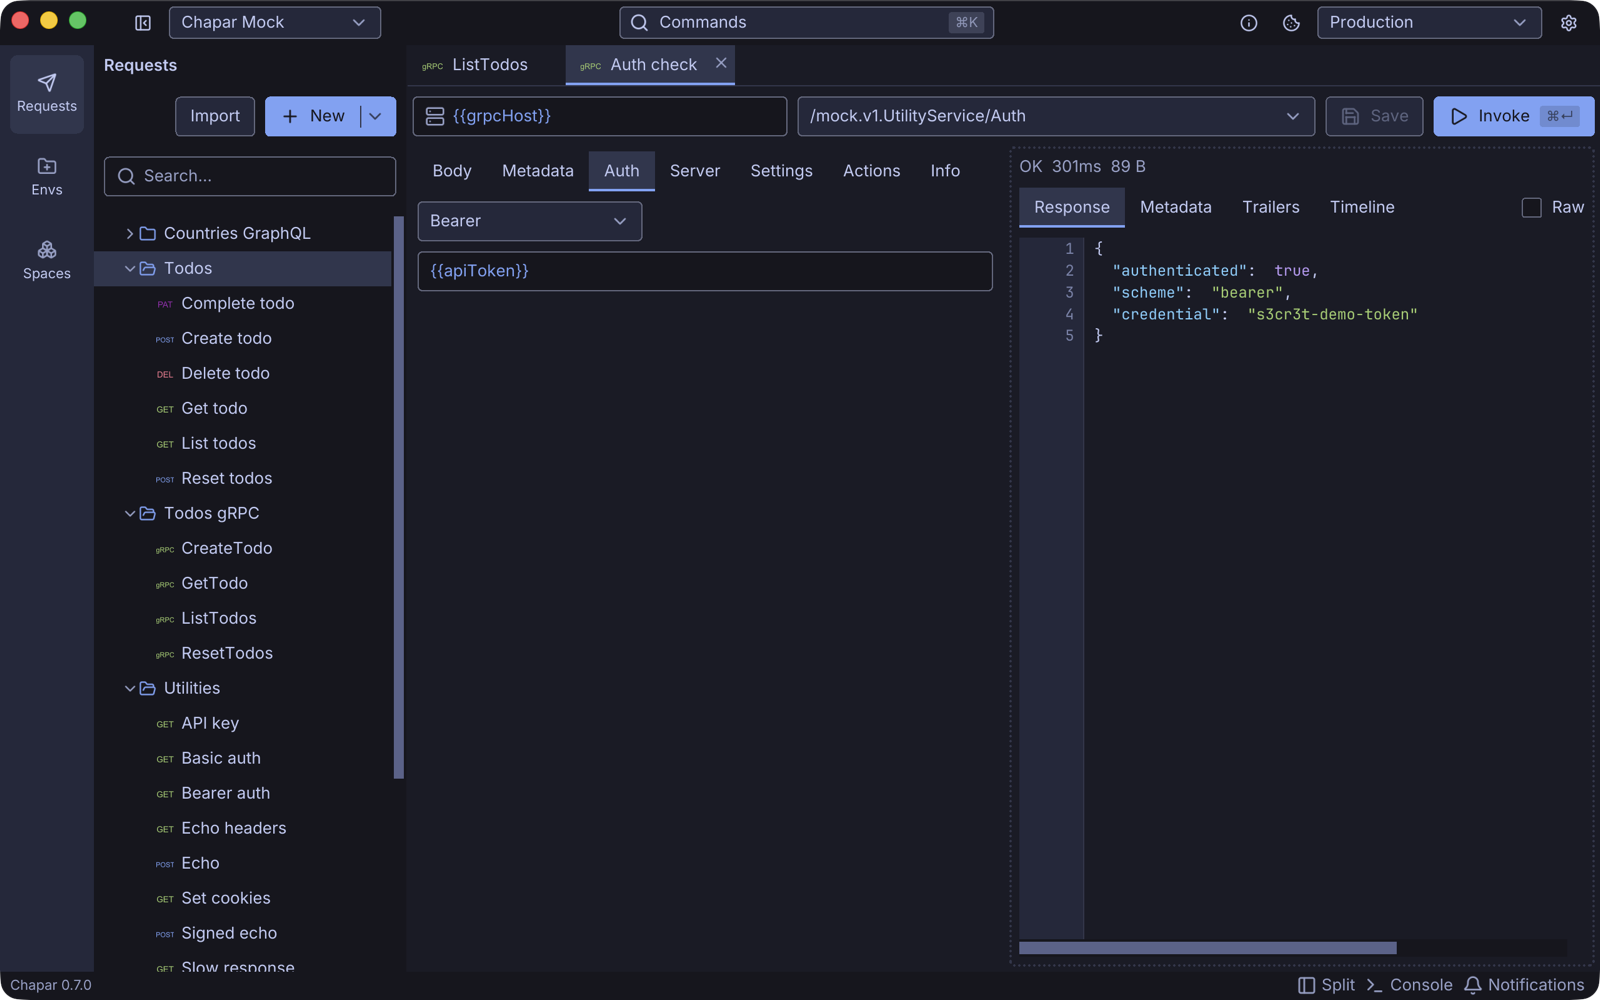Open the New request type dropdown arrow
The width and height of the screenshot is (1600, 1000).
coord(377,116)
